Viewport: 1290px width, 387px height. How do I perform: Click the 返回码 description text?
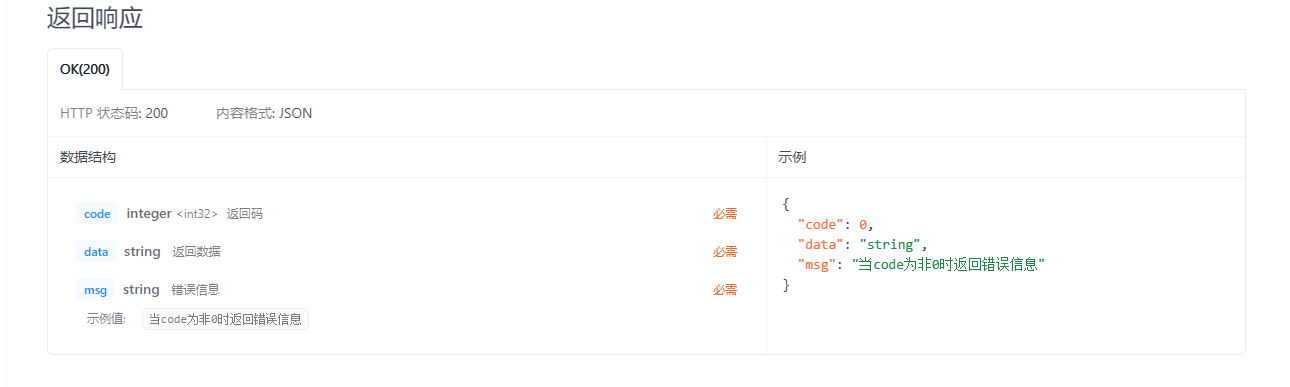click(245, 214)
